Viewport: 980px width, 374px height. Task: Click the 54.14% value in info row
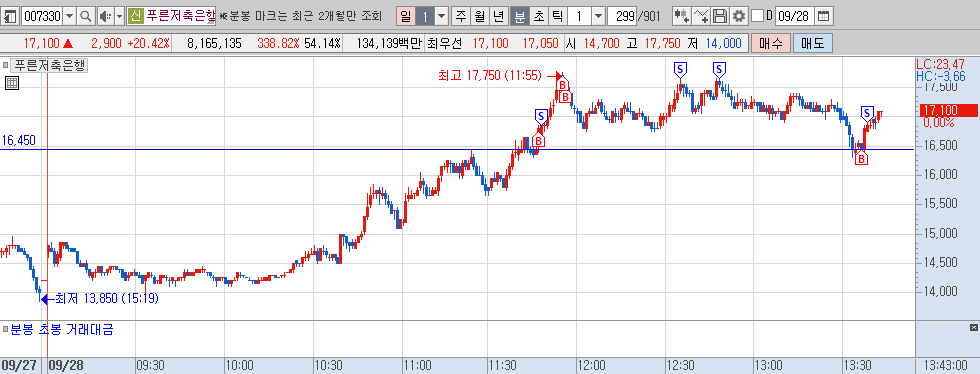[322, 44]
